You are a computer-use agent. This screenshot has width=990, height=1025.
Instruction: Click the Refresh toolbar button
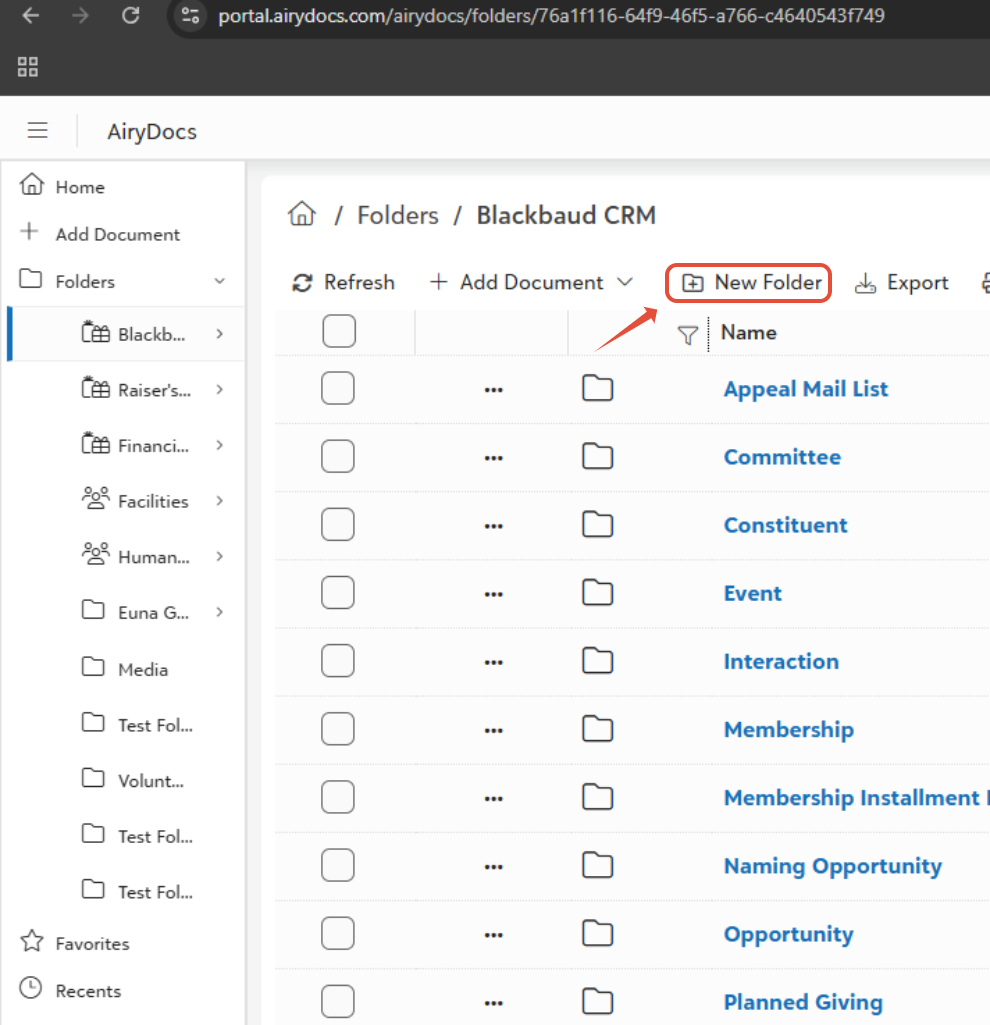[x=343, y=282]
